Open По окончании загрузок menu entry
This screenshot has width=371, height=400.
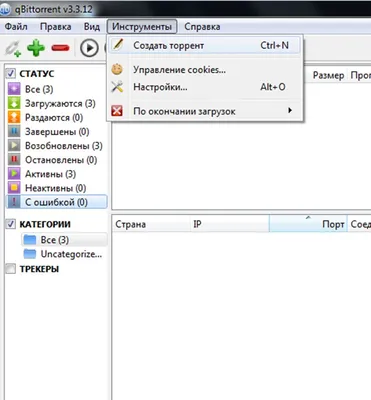point(205,111)
